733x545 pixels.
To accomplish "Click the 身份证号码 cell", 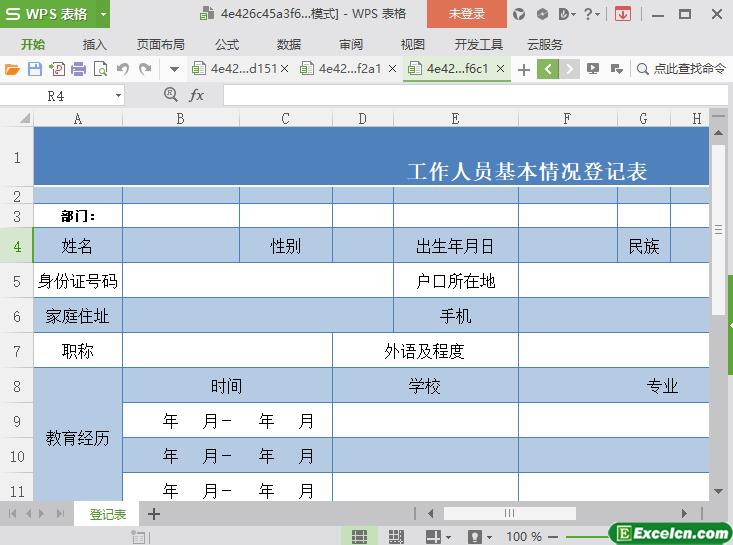I will [x=78, y=280].
